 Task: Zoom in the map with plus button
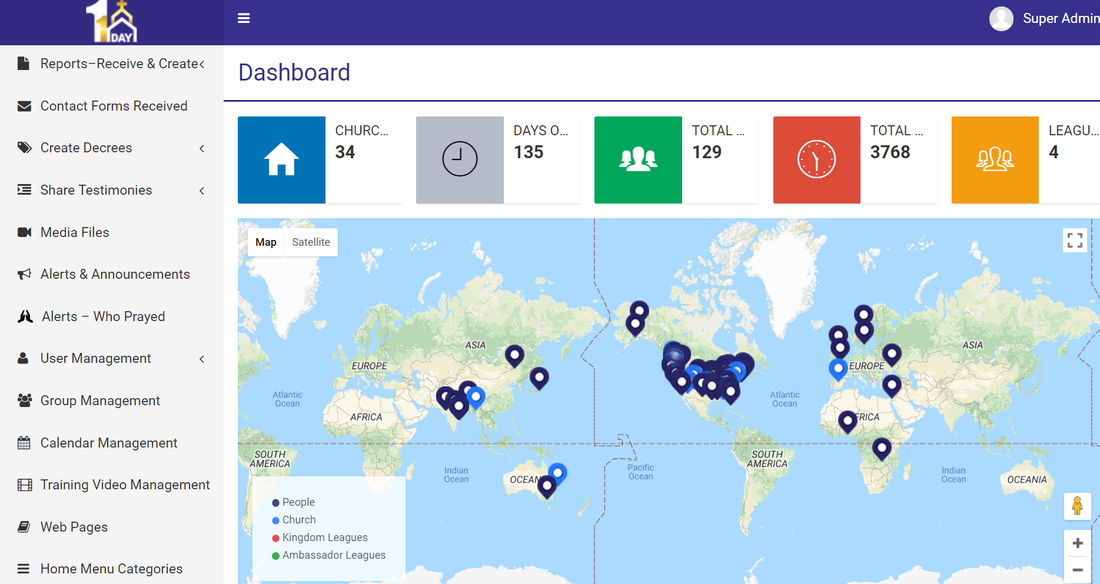(x=1077, y=543)
